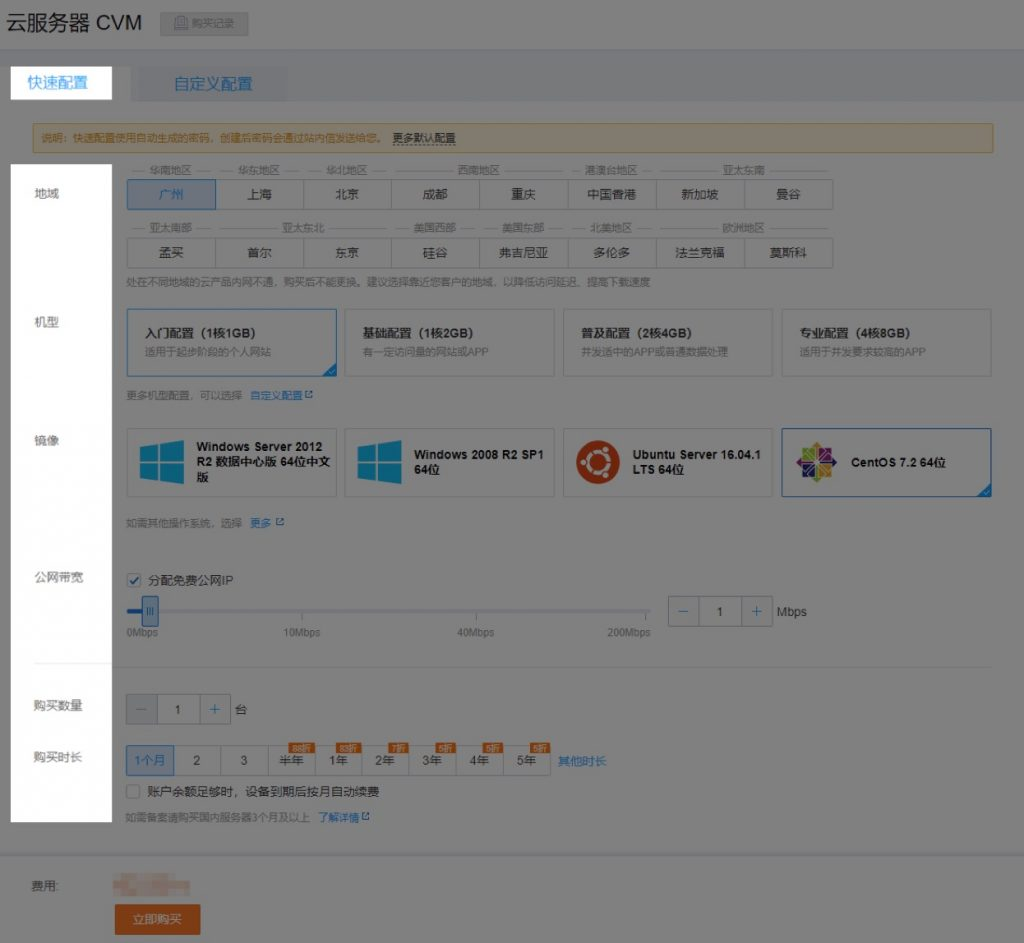Click the Ubuntu Server 16.04.1 logo icon
This screenshot has width=1024, height=943.
[598, 462]
